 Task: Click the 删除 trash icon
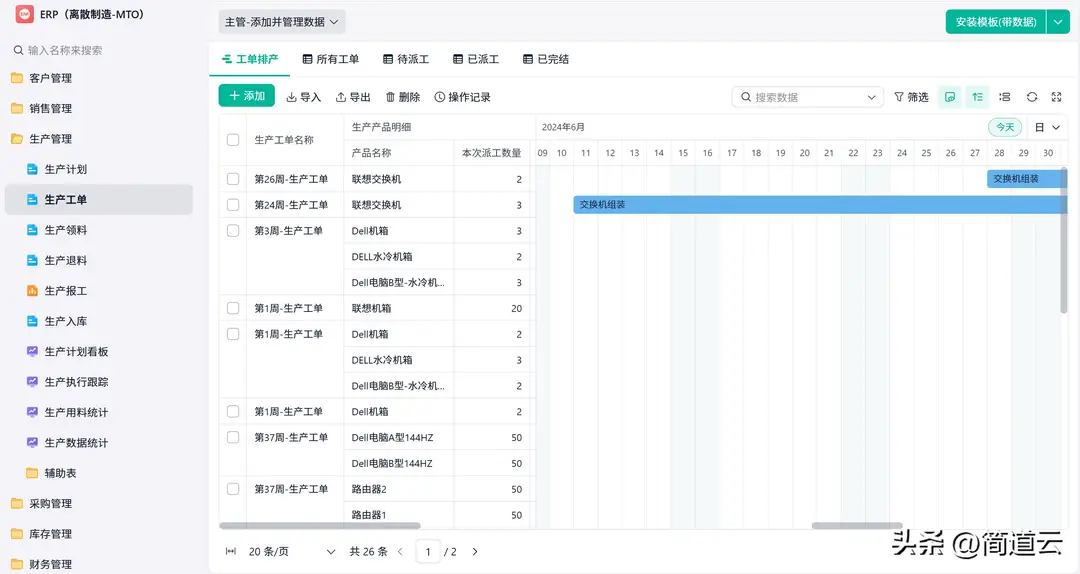point(391,97)
